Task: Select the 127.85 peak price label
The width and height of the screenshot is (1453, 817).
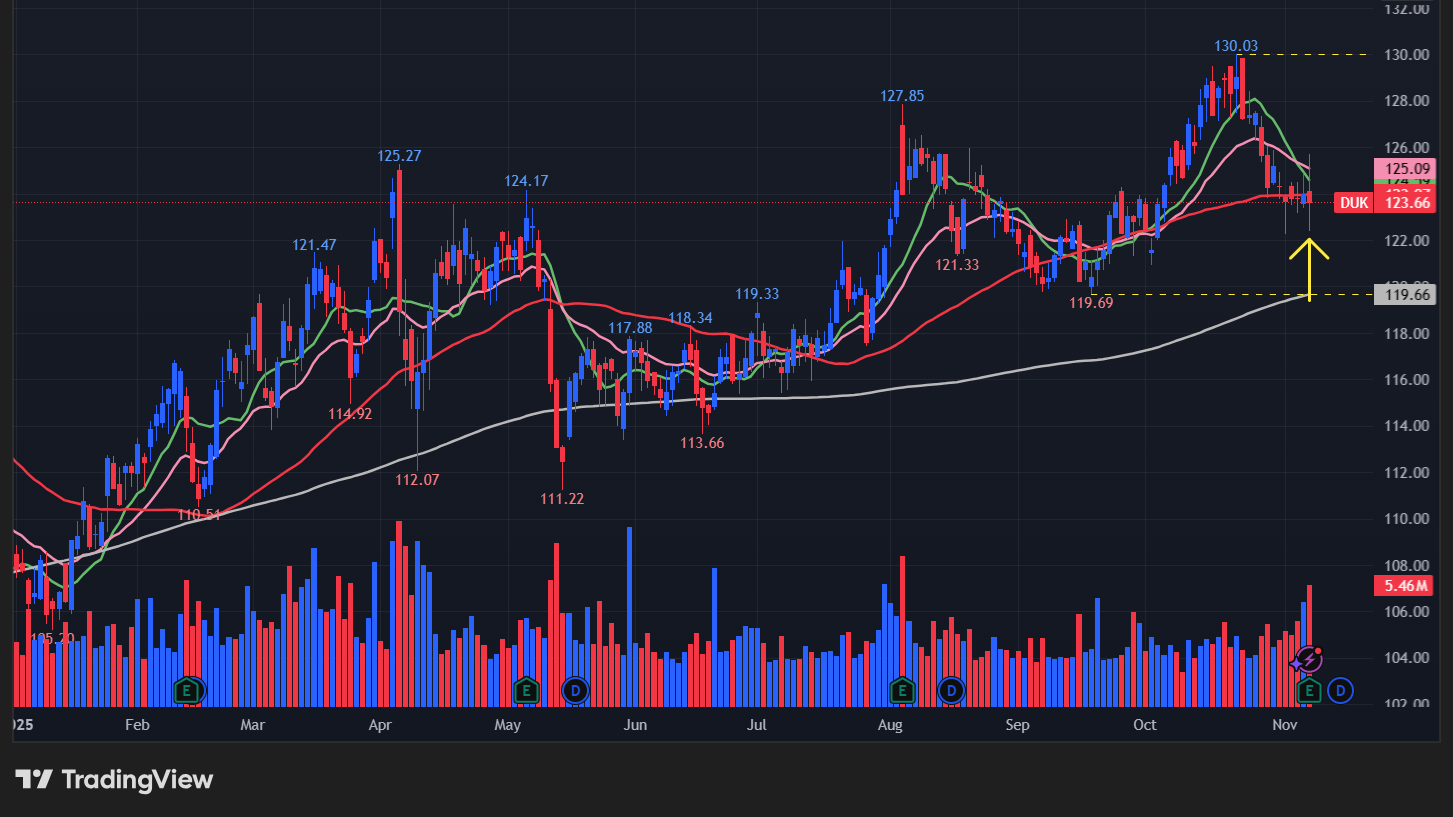Action: tap(902, 96)
